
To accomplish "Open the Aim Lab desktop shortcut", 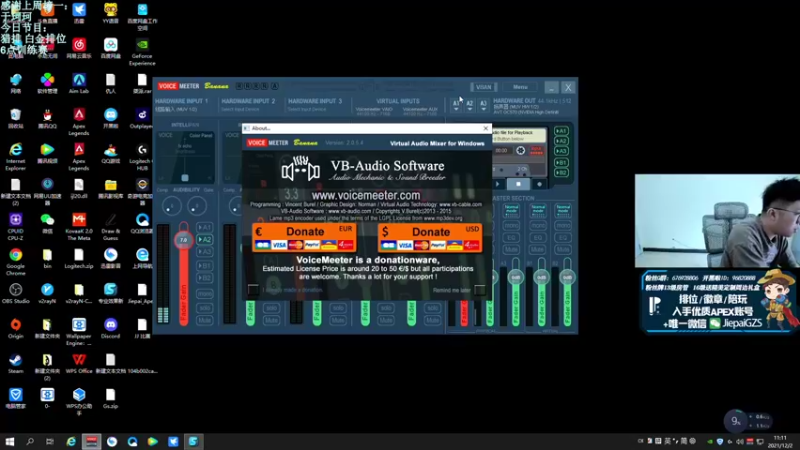I will click(79, 83).
